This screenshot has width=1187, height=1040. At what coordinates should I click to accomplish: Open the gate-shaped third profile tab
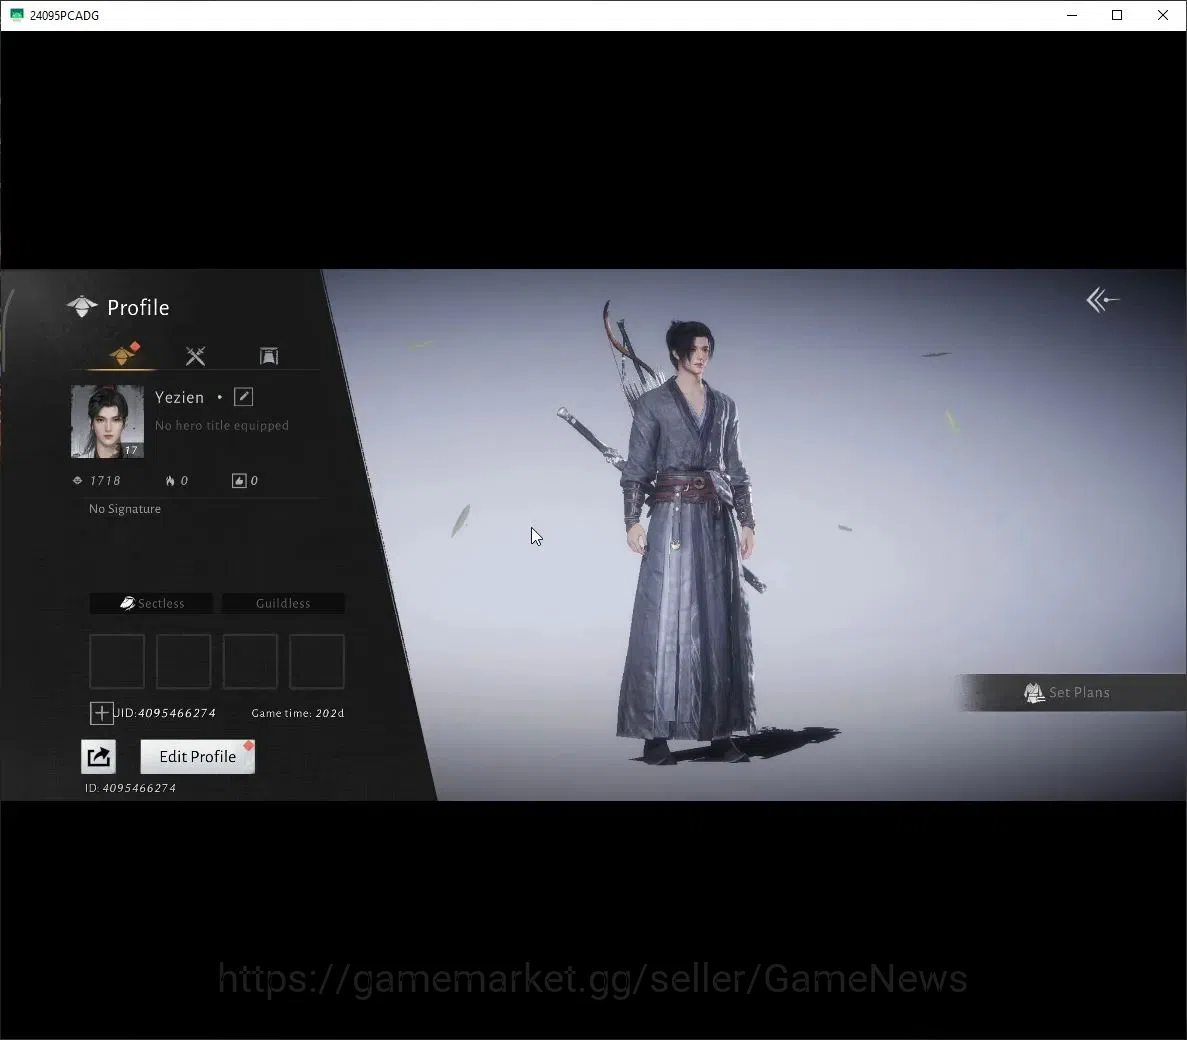(269, 356)
